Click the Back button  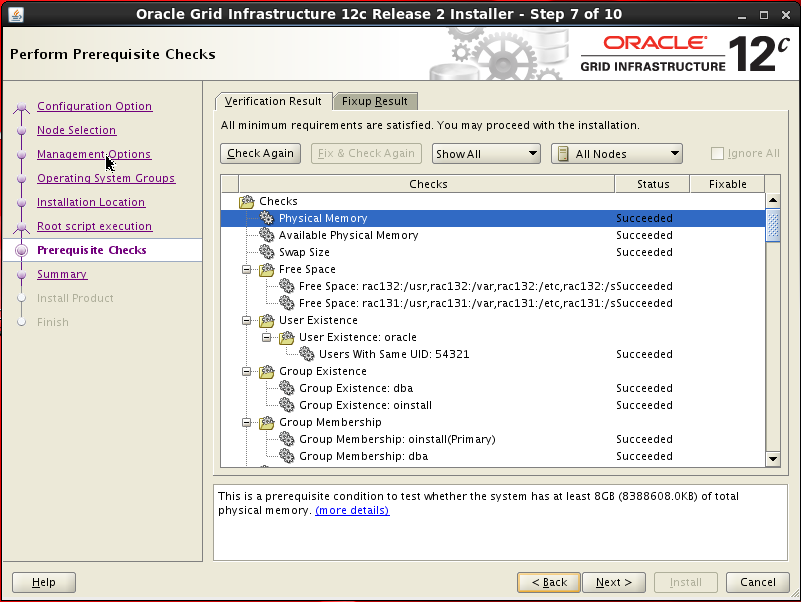(549, 582)
